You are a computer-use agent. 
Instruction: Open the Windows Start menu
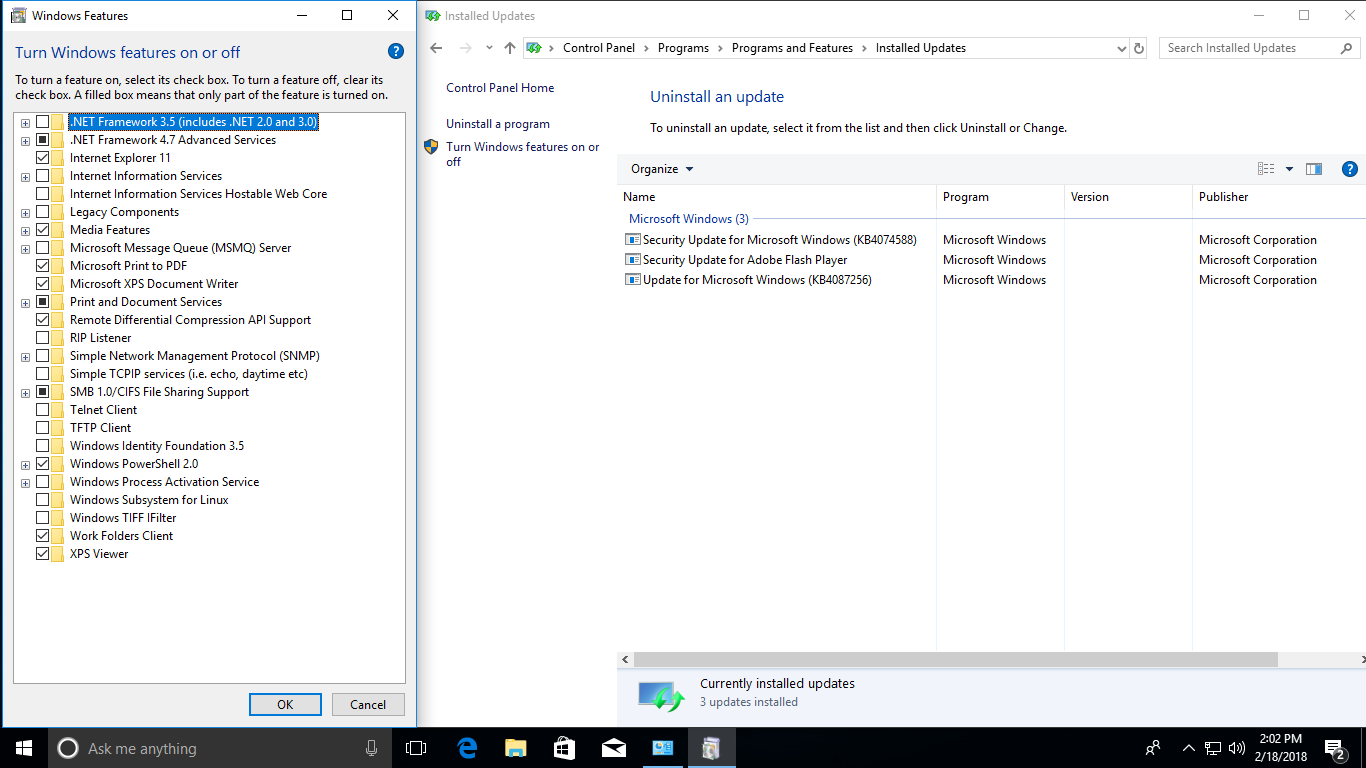click(24, 748)
